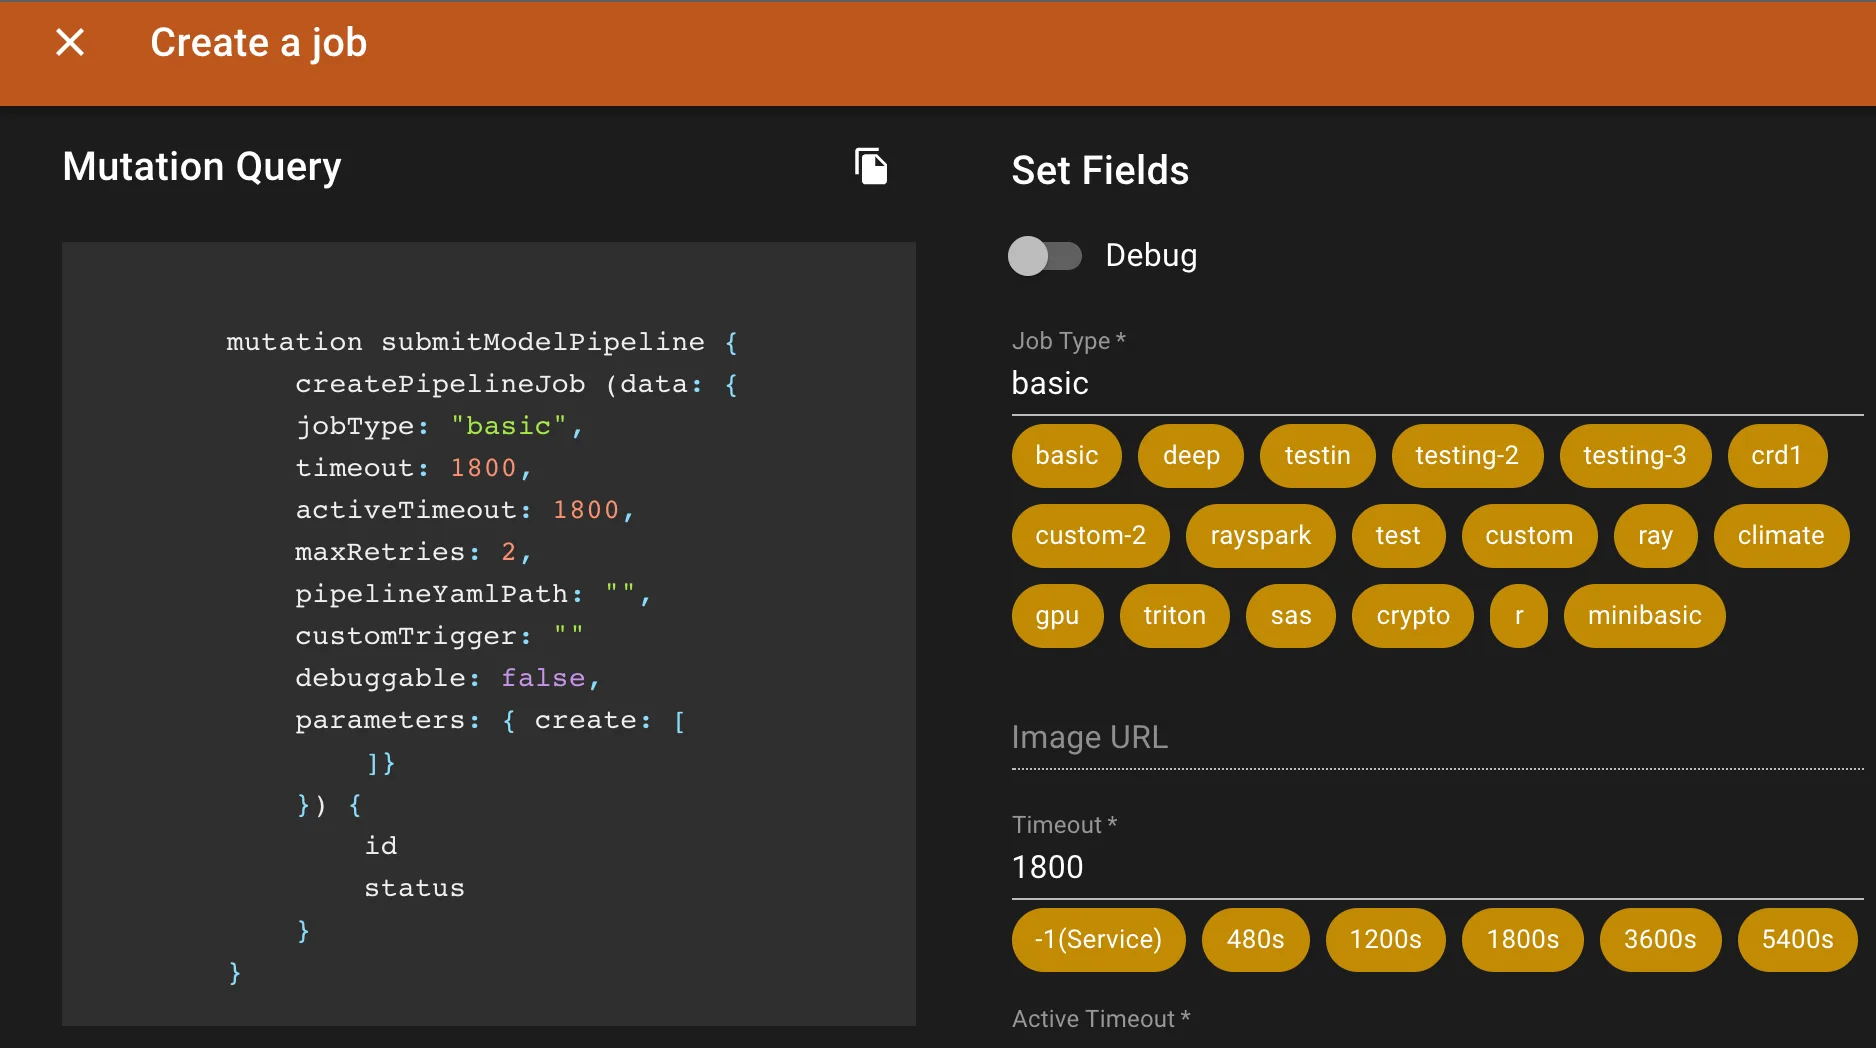
Task: Click the customTrigger code line
Action: (439, 636)
